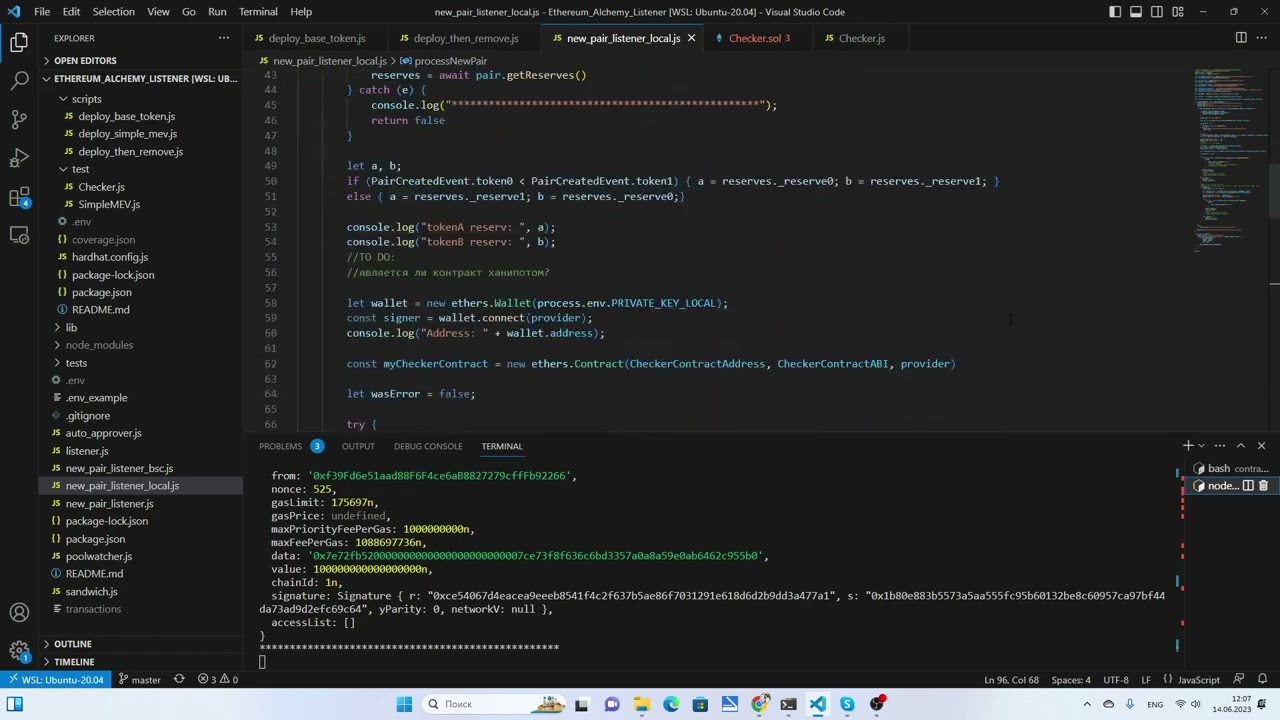Viewport: 1280px width, 720px height.
Task: Open Skype from the taskbar
Action: click(x=847, y=704)
